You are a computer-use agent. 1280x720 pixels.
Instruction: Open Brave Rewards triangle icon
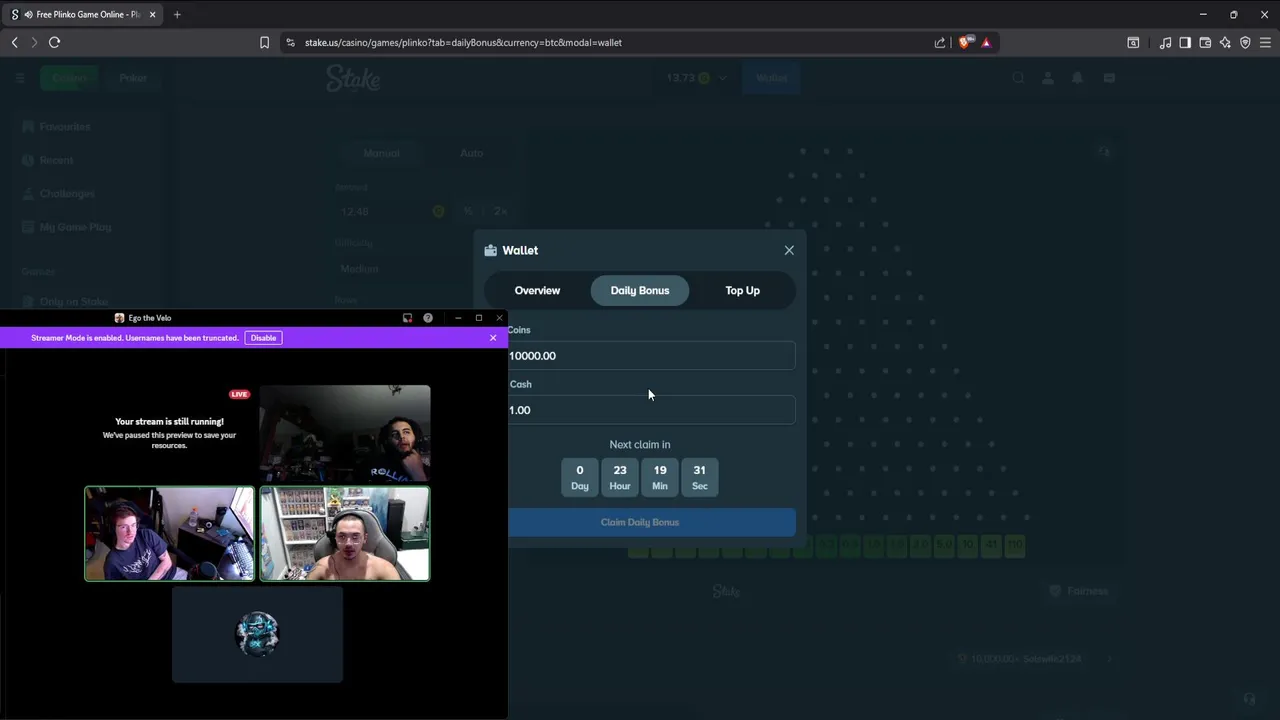click(x=986, y=42)
